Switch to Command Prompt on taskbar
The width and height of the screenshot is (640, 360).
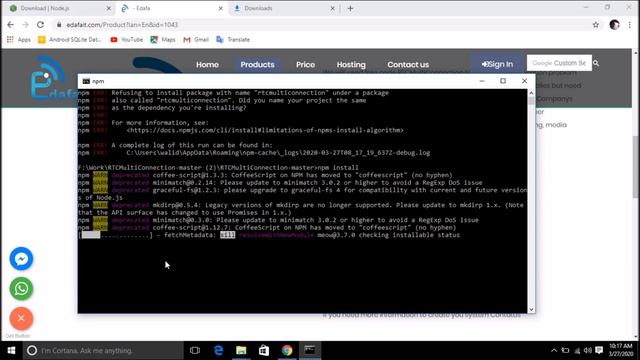click(x=310, y=350)
